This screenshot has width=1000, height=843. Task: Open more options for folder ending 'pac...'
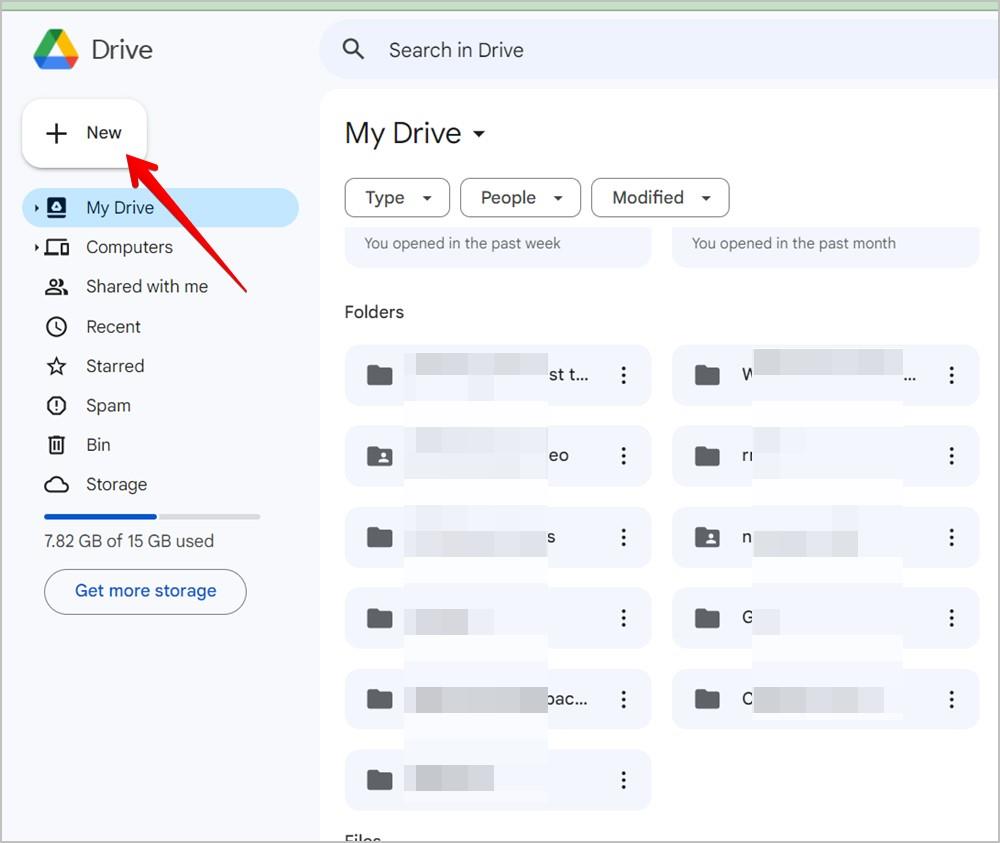(624, 700)
